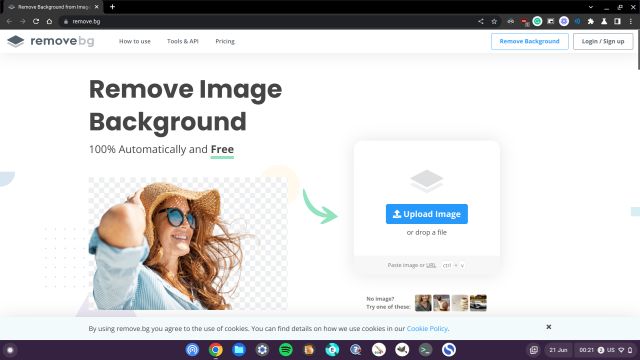
Task: Click the blue sound-wave extension icon
Action: coord(578,21)
